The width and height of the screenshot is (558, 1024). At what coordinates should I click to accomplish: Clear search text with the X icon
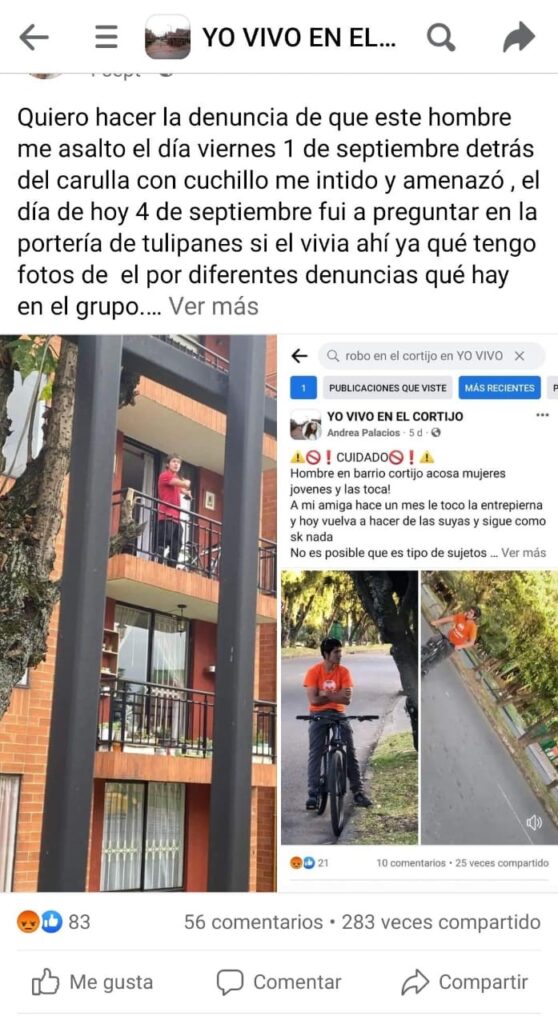[519, 356]
